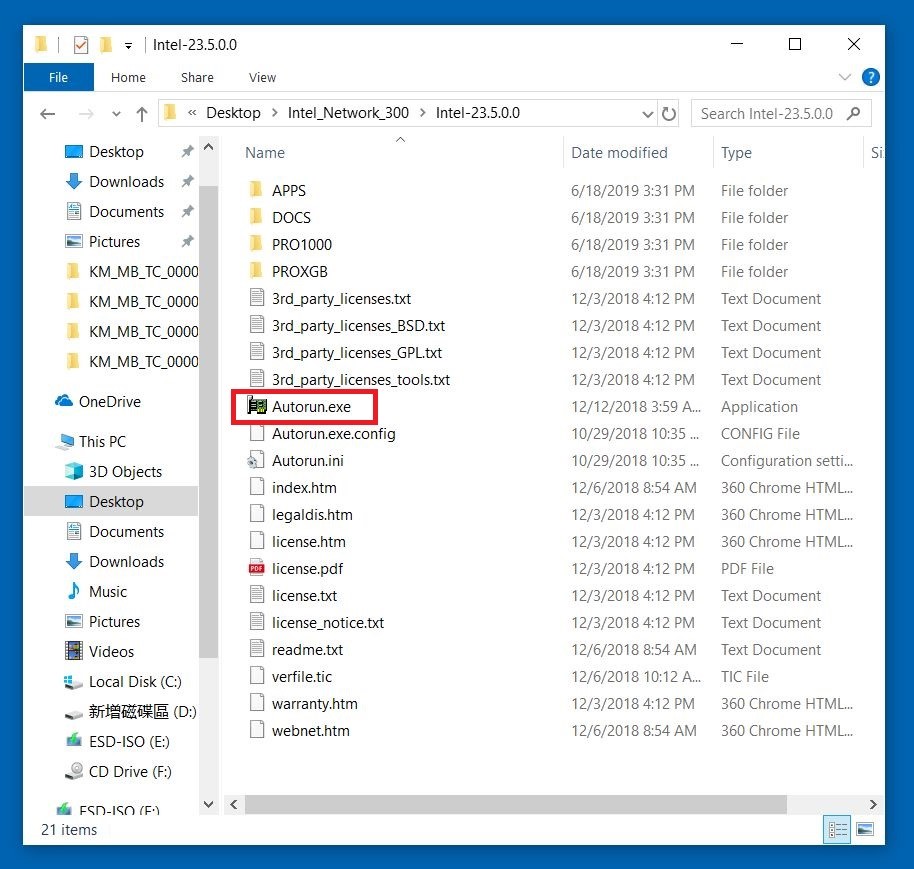Viewport: 914px width, 869px height.
Task: Select the Autorun.ini settings file icon
Action: pos(257,461)
